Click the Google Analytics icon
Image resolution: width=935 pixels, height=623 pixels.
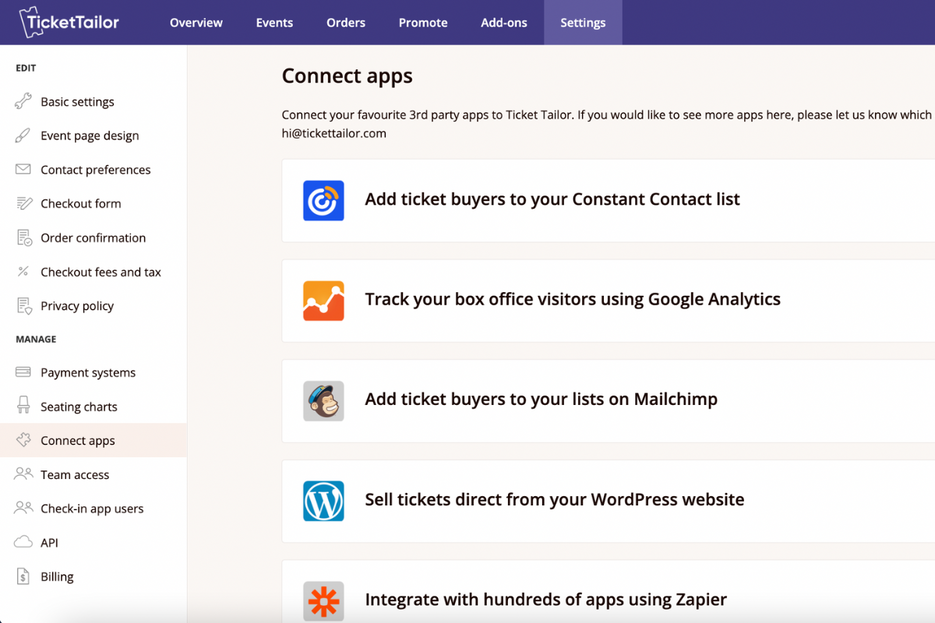(x=323, y=300)
